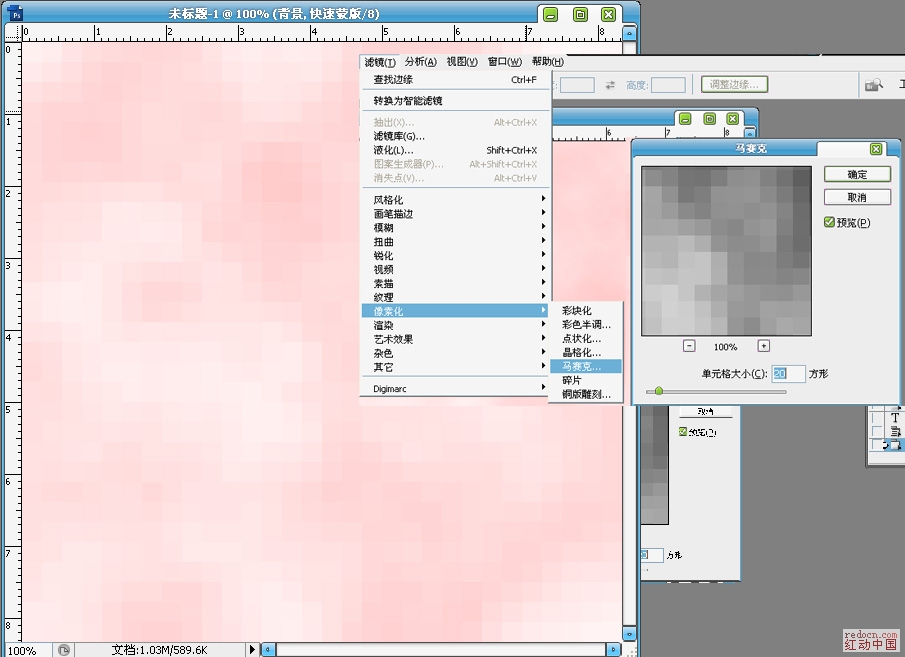Select 马赛克... filter
905x657 pixels.
click(x=585, y=366)
